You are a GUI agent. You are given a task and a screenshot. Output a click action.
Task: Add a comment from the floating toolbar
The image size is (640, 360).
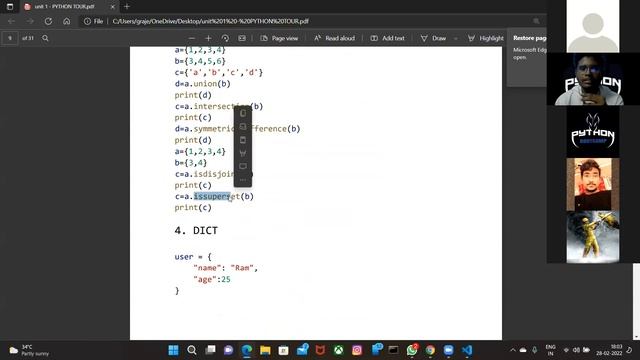click(x=243, y=166)
